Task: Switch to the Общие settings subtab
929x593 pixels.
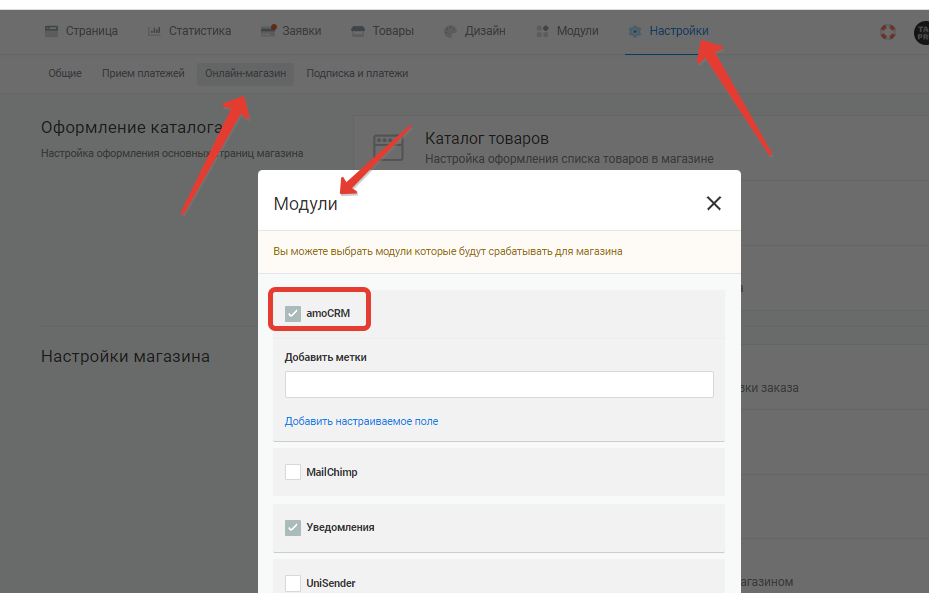Action: click(x=65, y=73)
